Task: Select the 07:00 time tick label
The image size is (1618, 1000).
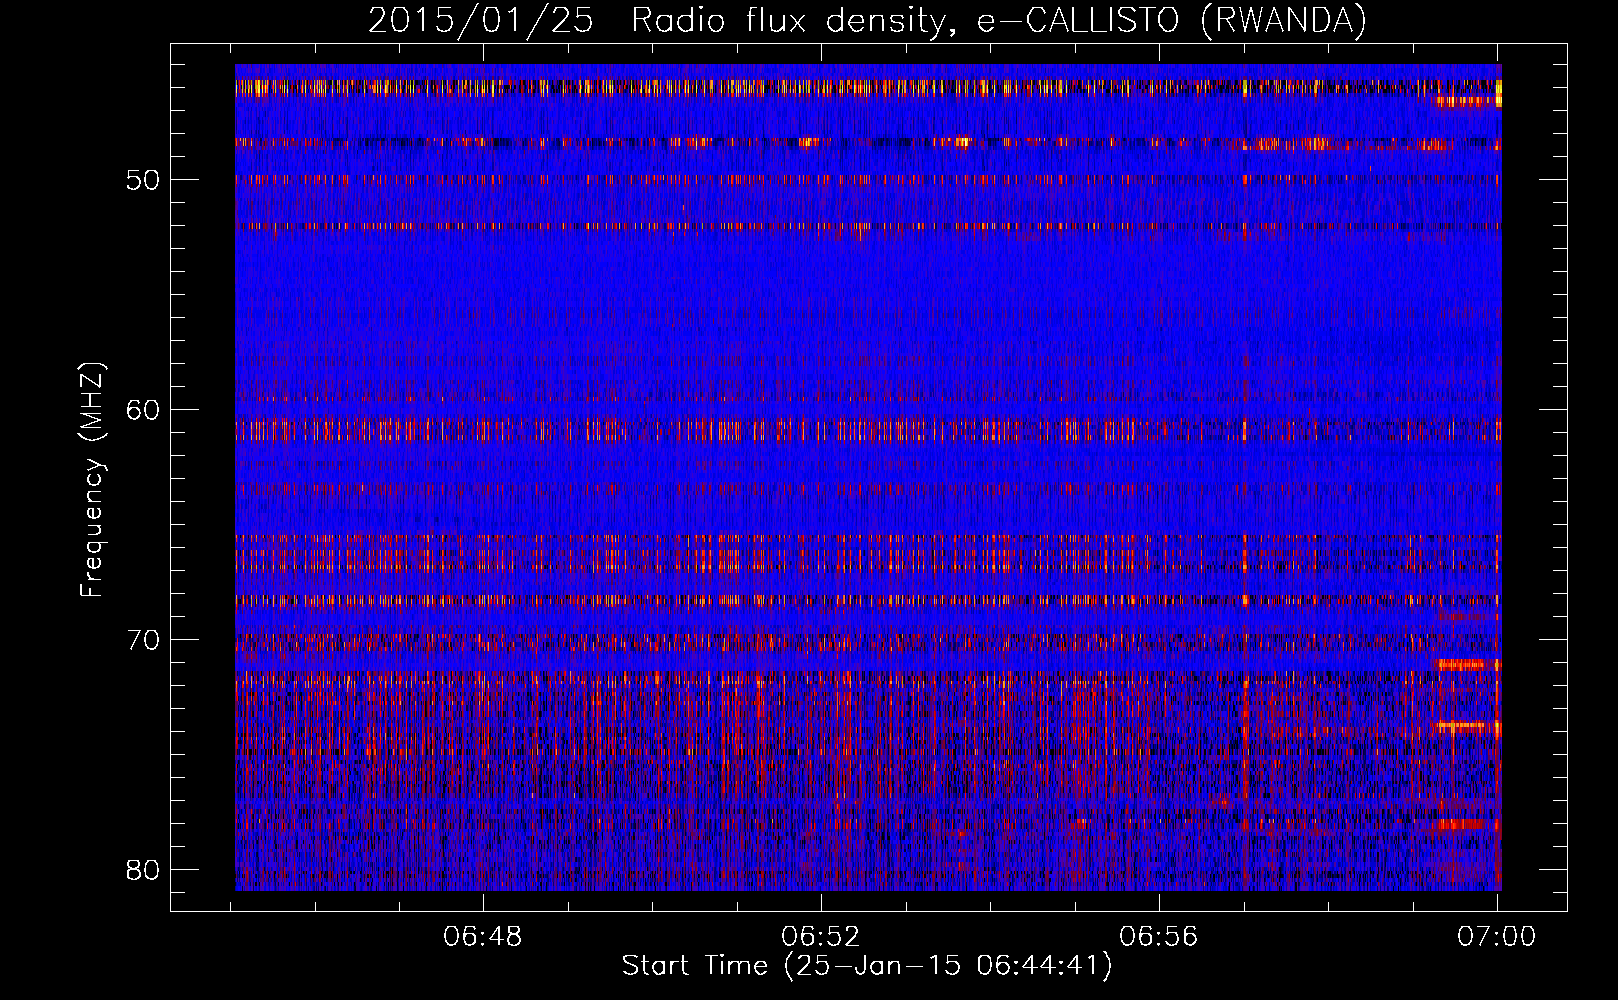Action: coord(1496,937)
